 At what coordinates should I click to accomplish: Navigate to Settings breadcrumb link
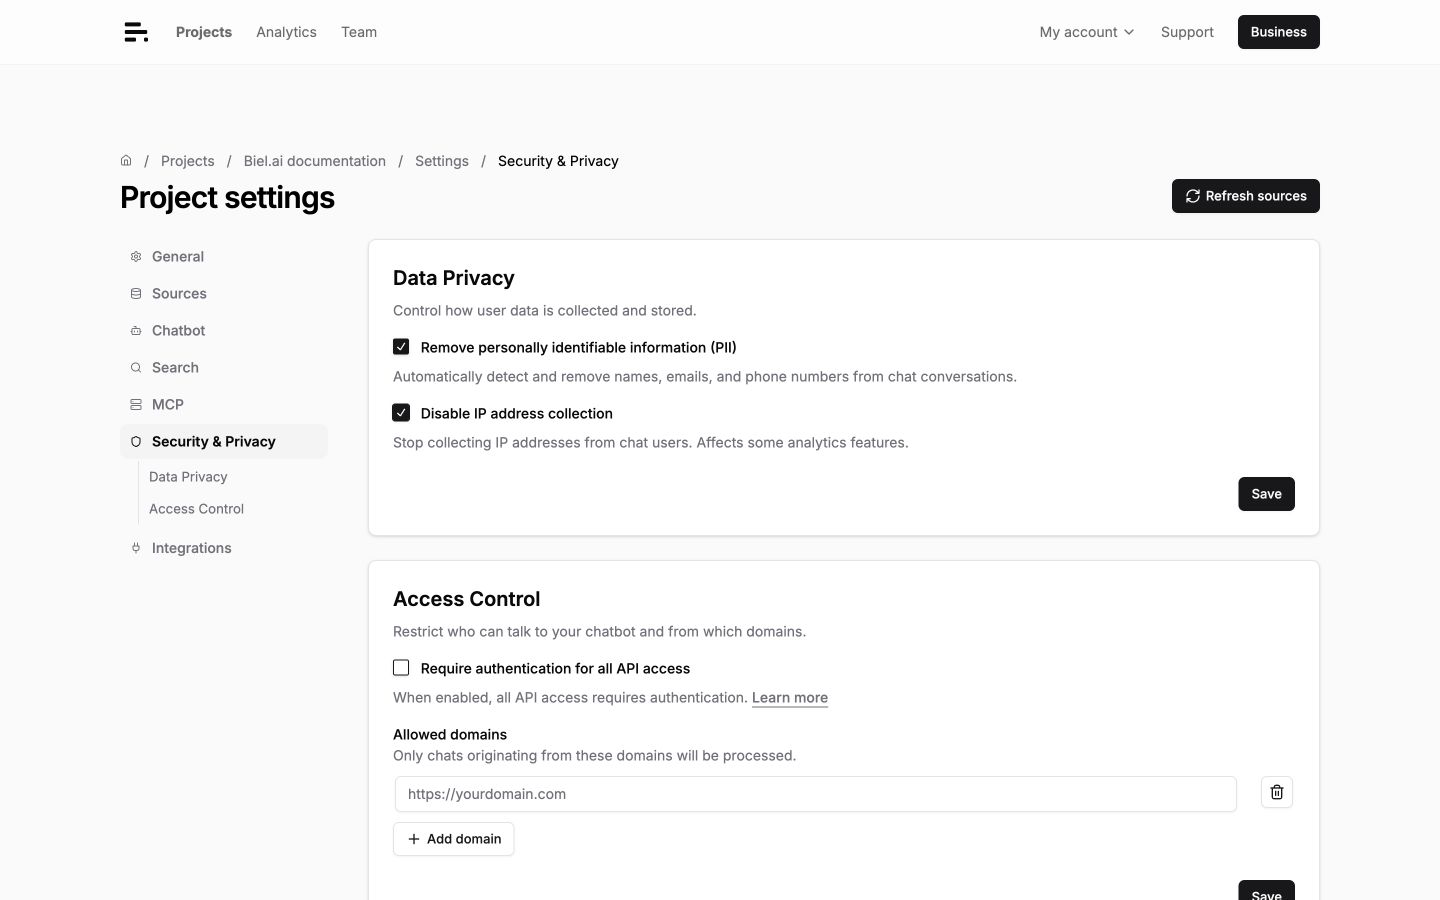(442, 161)
